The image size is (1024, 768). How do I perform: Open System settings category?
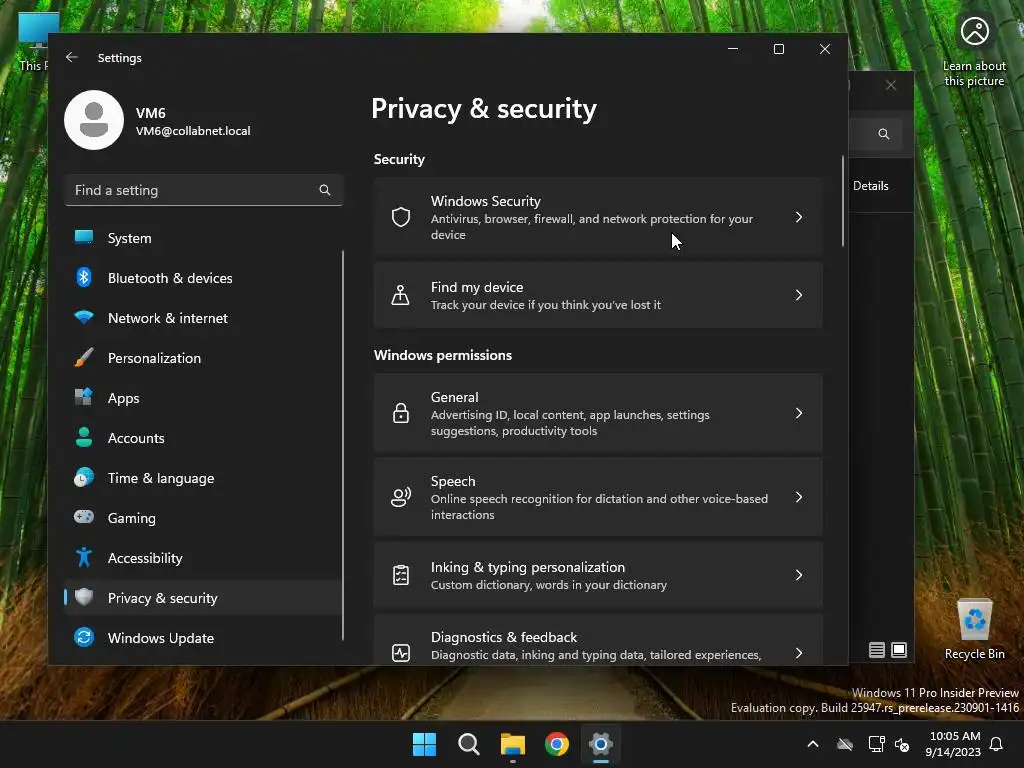pos(202,238)
